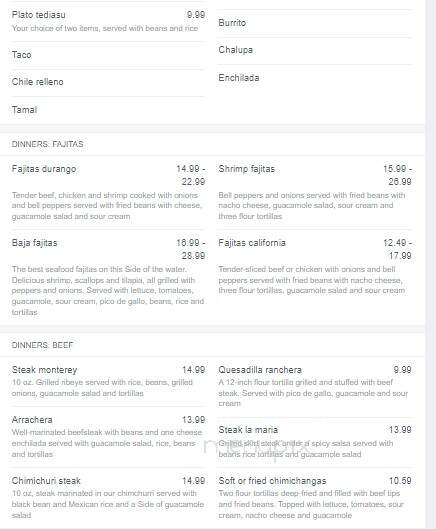Click the vertical scrollbar on right edge

coord(431,264)
